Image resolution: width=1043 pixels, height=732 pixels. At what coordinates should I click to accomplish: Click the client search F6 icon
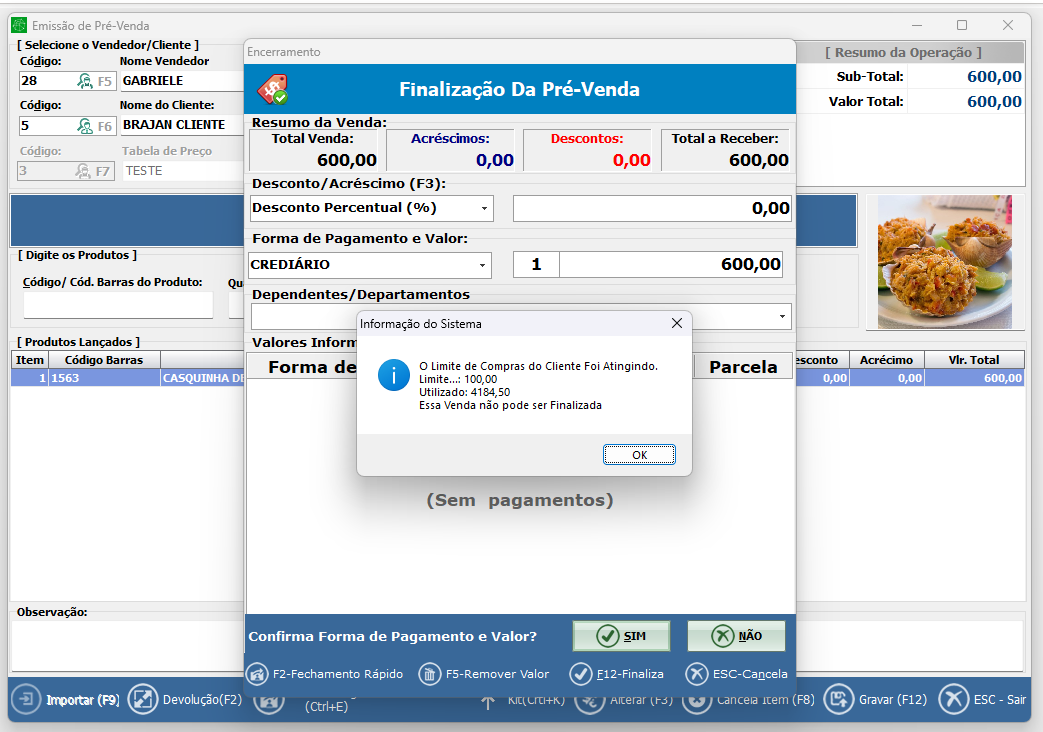tap(85, 126)
